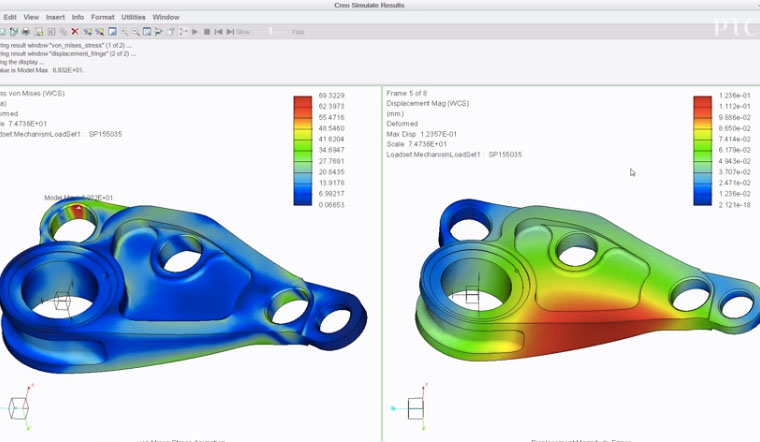
Task: Open the Format menu
Action: (103, 17)
